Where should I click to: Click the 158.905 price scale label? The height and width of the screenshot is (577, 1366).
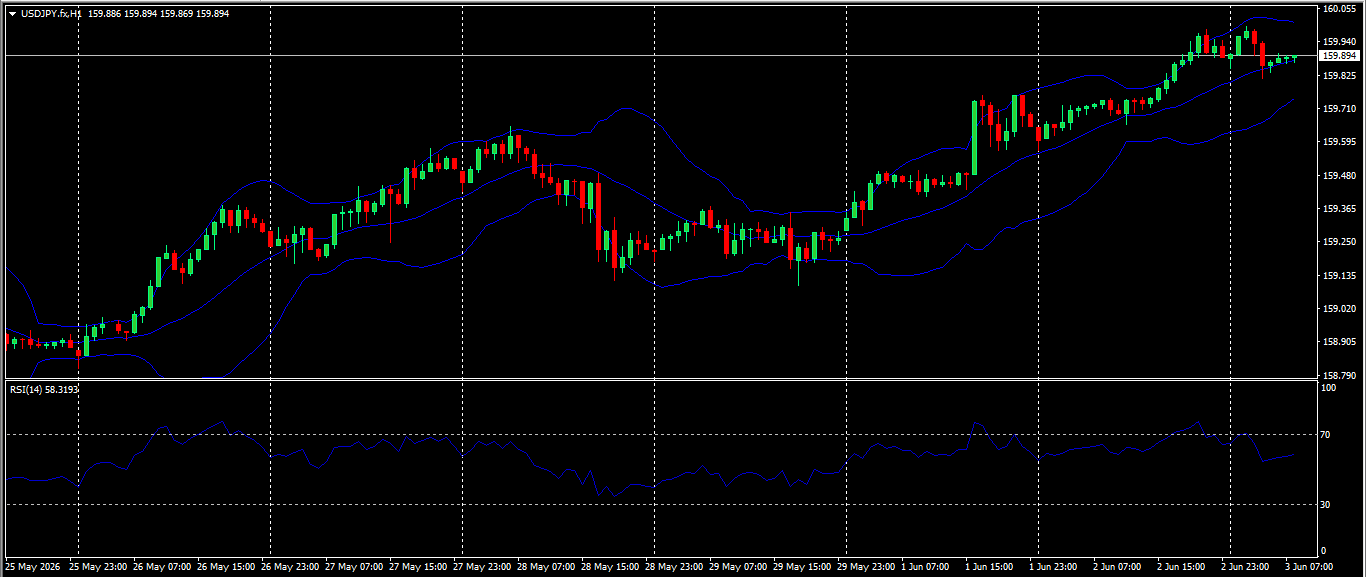(1338, 342)
